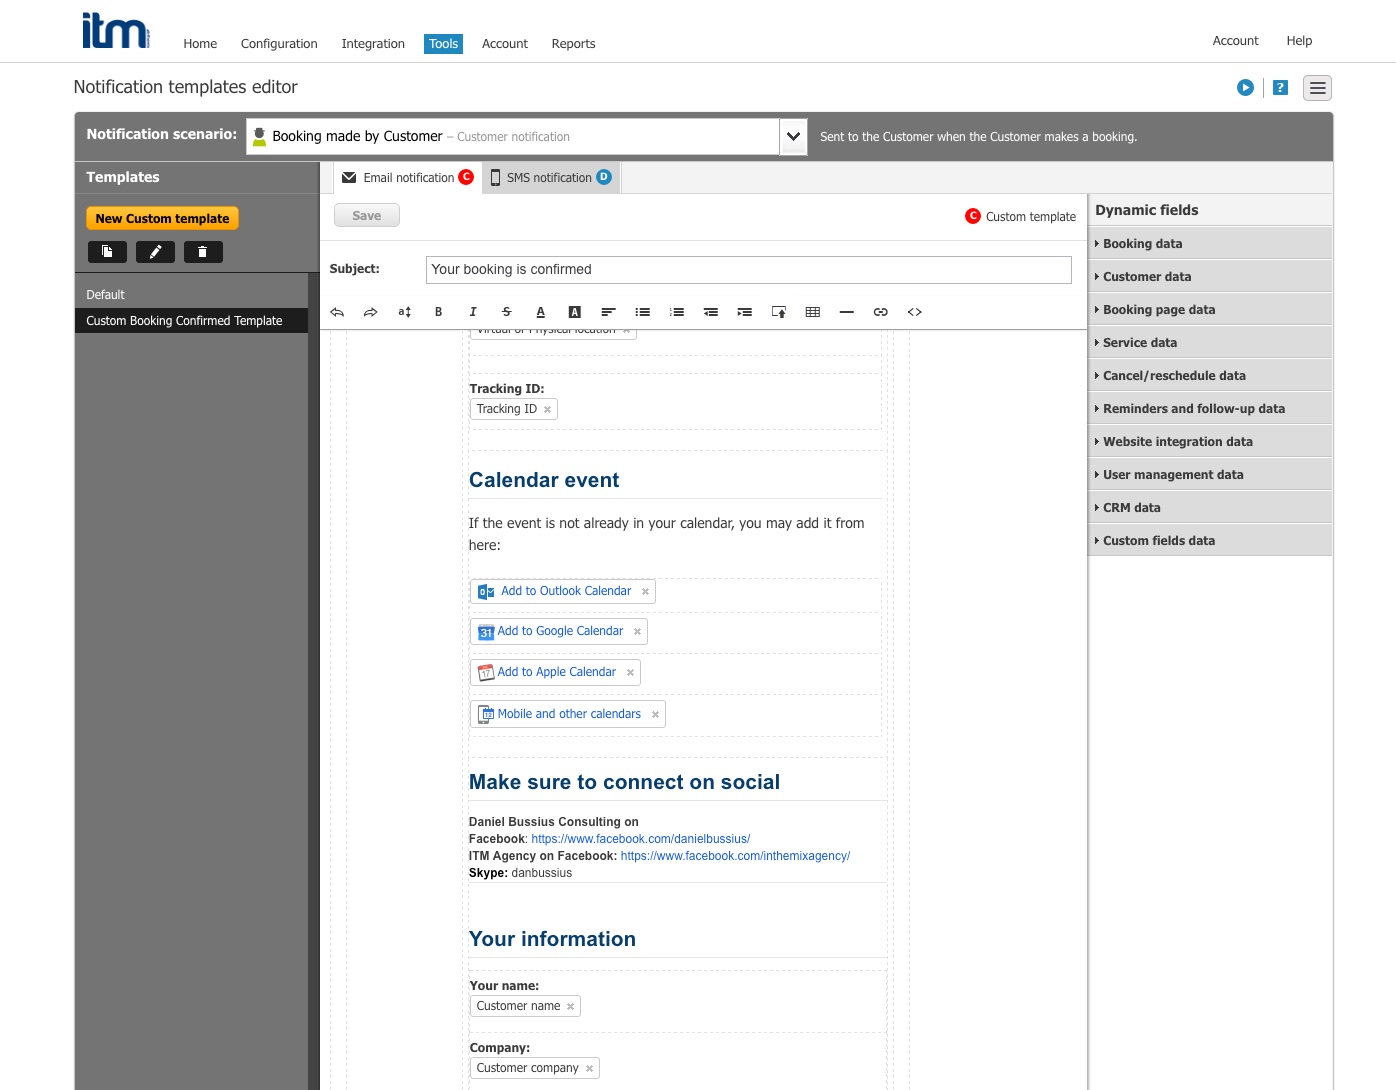Apply bold formatting in the editor toolbar

438,312
